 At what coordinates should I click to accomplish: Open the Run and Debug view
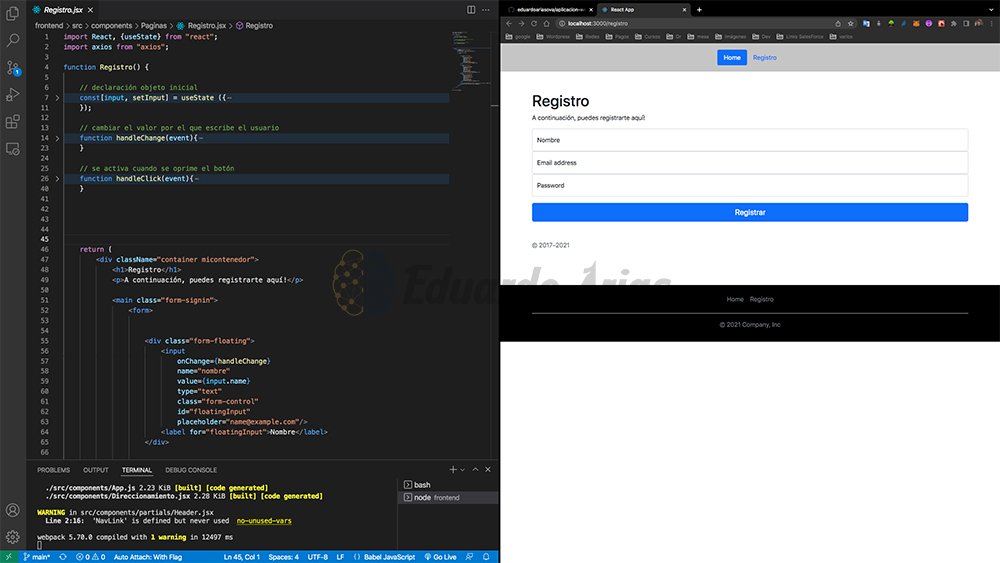(12, 95)
